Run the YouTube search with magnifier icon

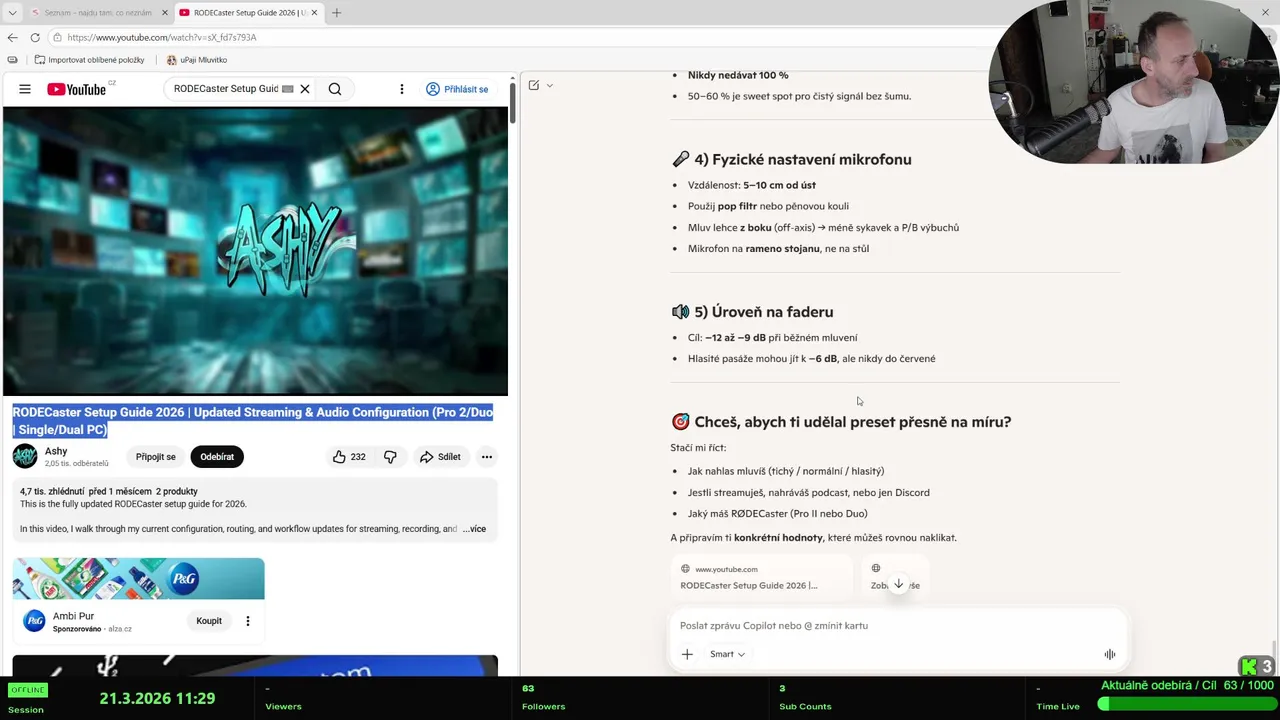(x=335, y=89)
